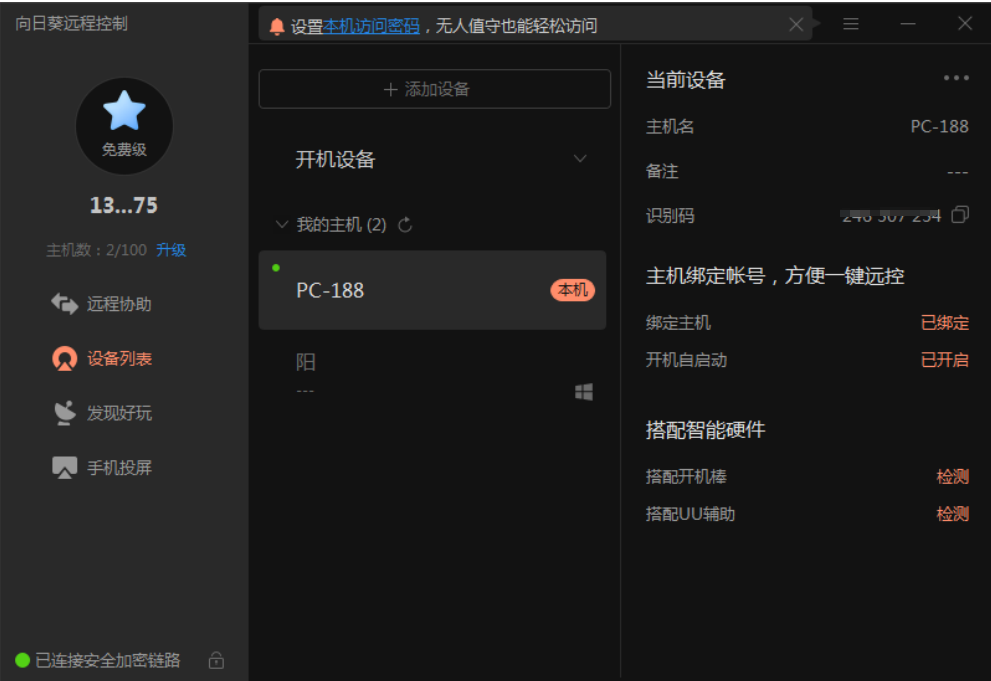Viewport: 991px width, 681px height.
Task: Refresh the 我的主机 host list
Action: pos(405,224)
